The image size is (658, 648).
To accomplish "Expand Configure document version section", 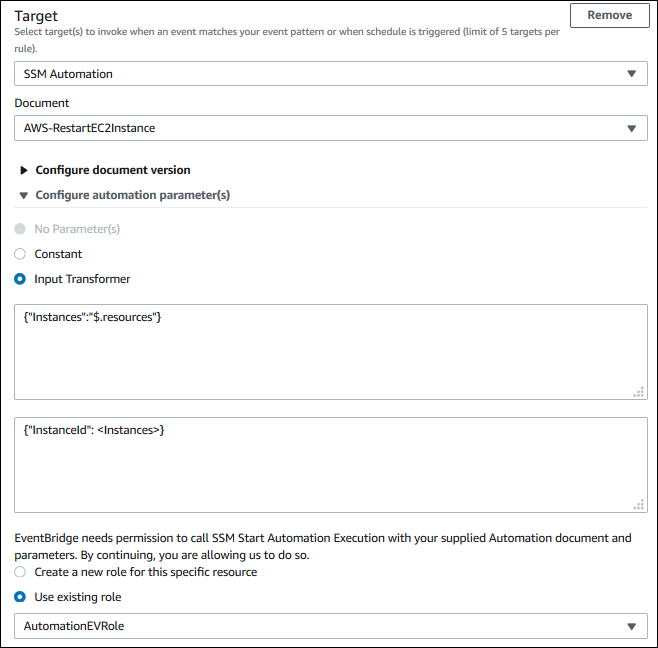I will click(112, 170).
